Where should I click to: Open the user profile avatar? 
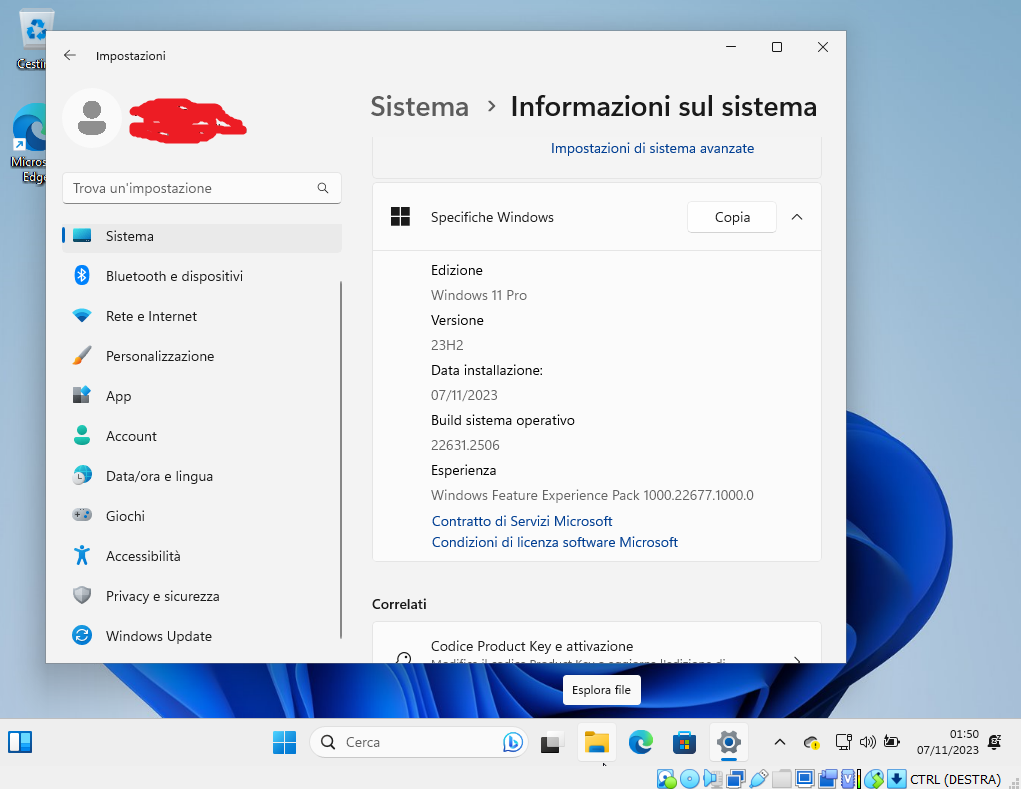[92, 118]
